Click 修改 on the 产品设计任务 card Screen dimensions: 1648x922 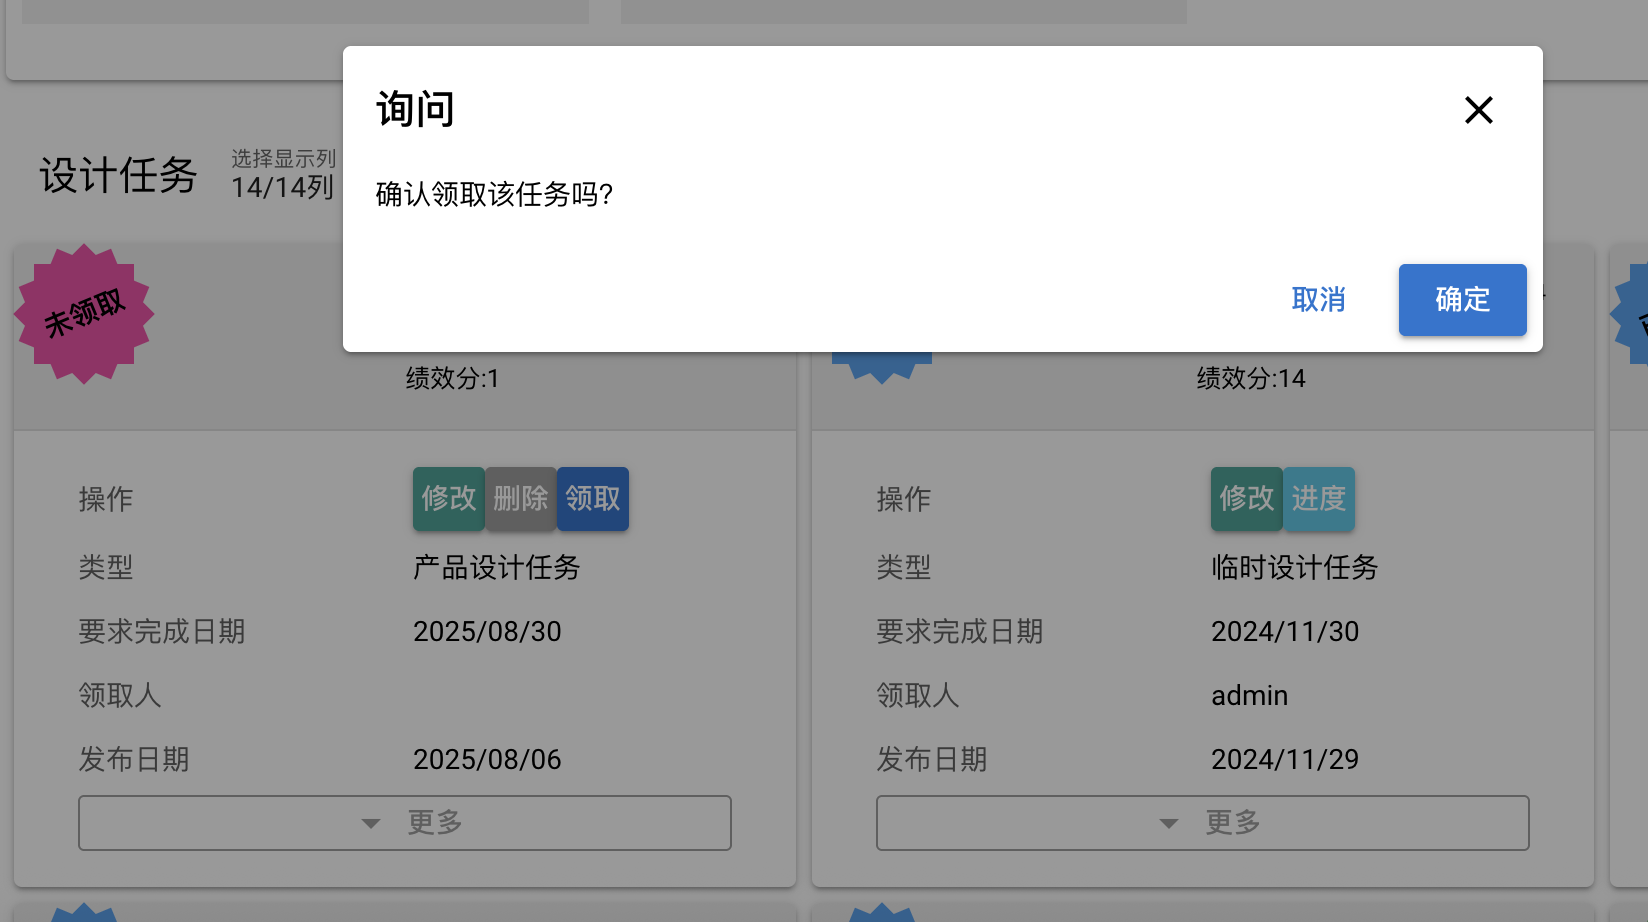click(x=449, y=499)
